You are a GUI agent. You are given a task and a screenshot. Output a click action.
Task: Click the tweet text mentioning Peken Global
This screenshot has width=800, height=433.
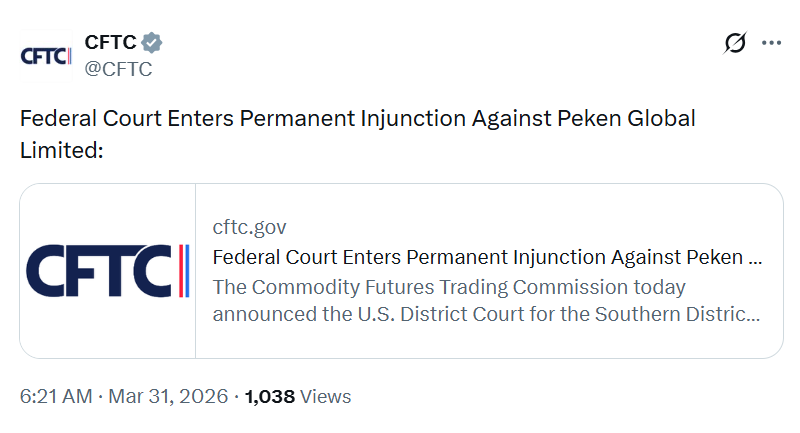coord(357,118)
